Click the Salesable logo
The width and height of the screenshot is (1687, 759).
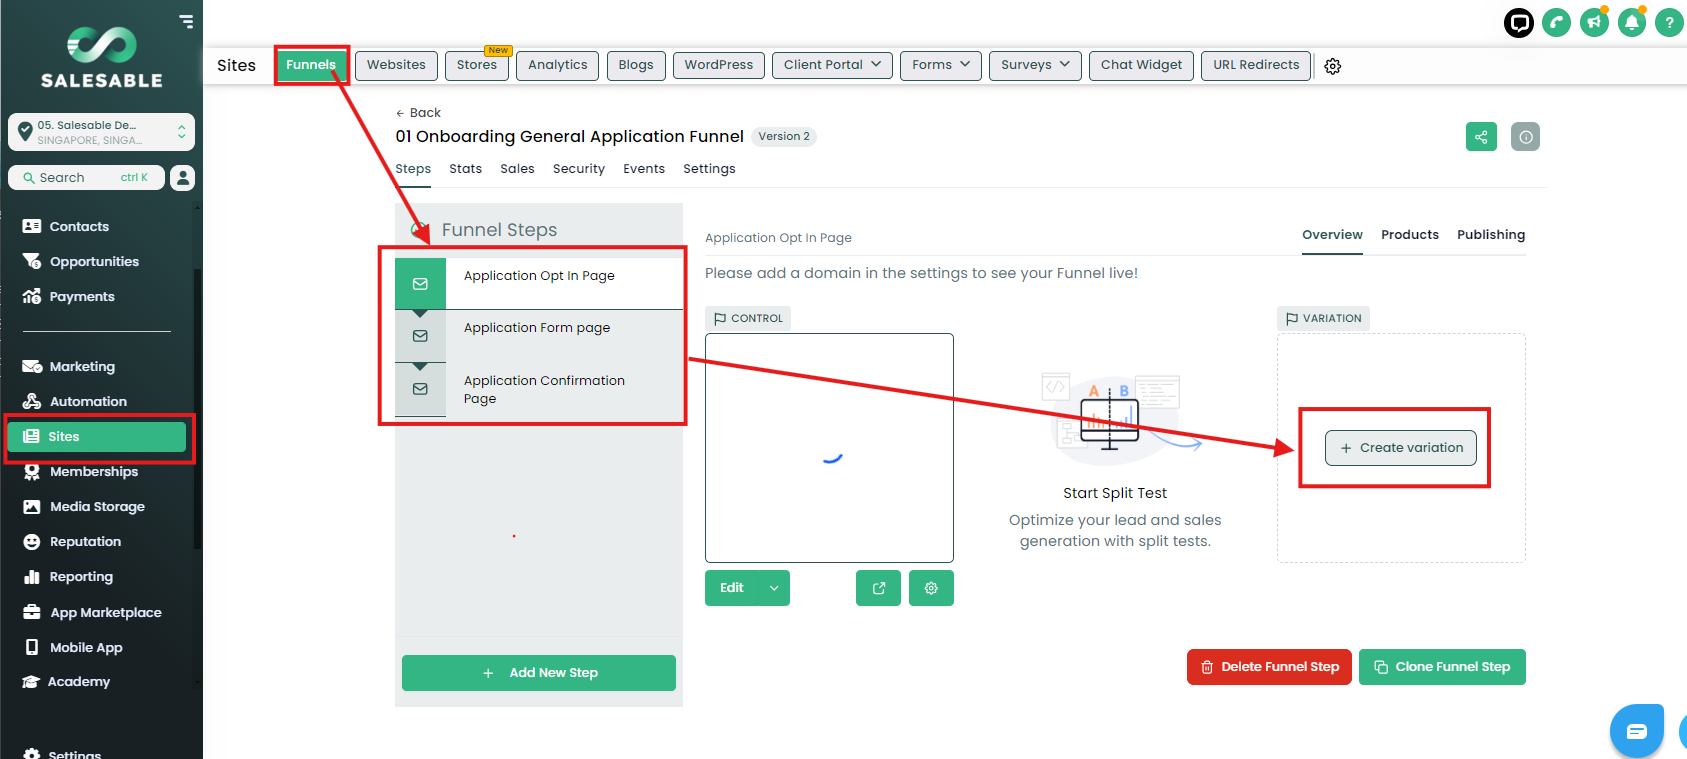point(101,57)
